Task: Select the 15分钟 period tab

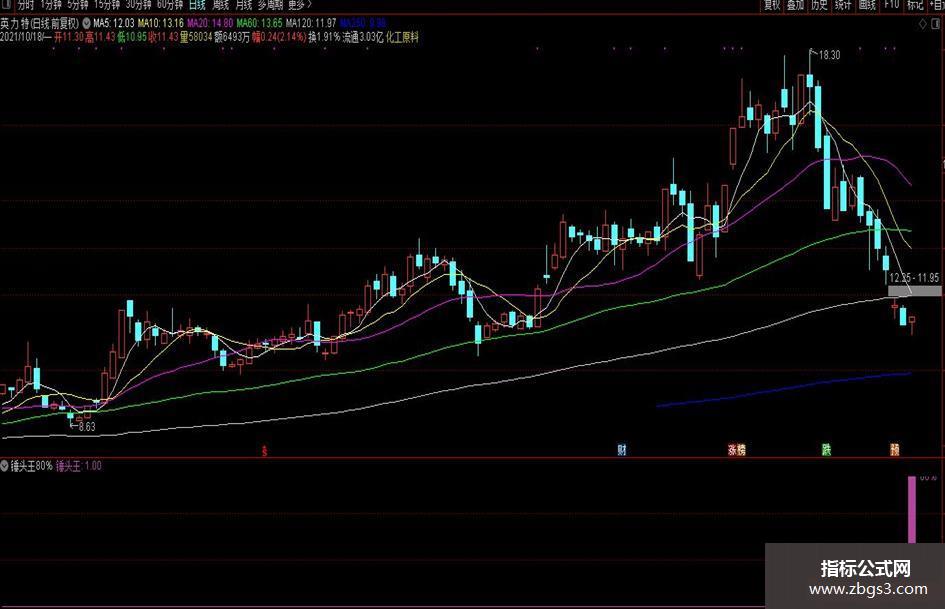Action: (107, 5)
